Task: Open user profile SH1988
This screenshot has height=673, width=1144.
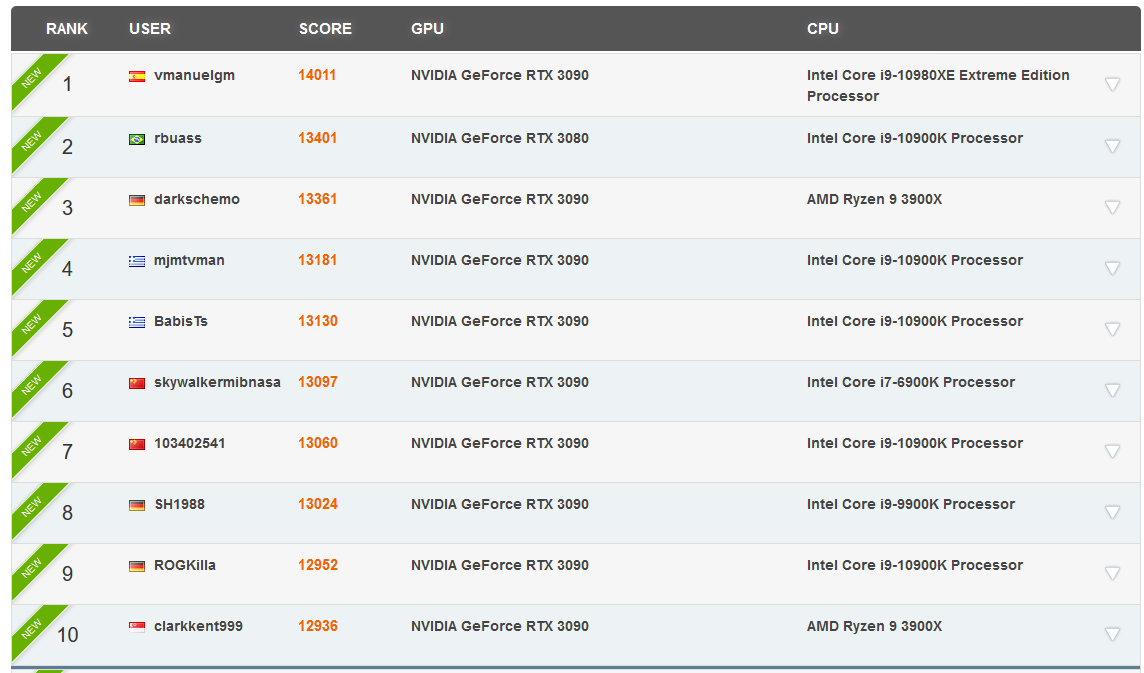Action: click(179, 504)
